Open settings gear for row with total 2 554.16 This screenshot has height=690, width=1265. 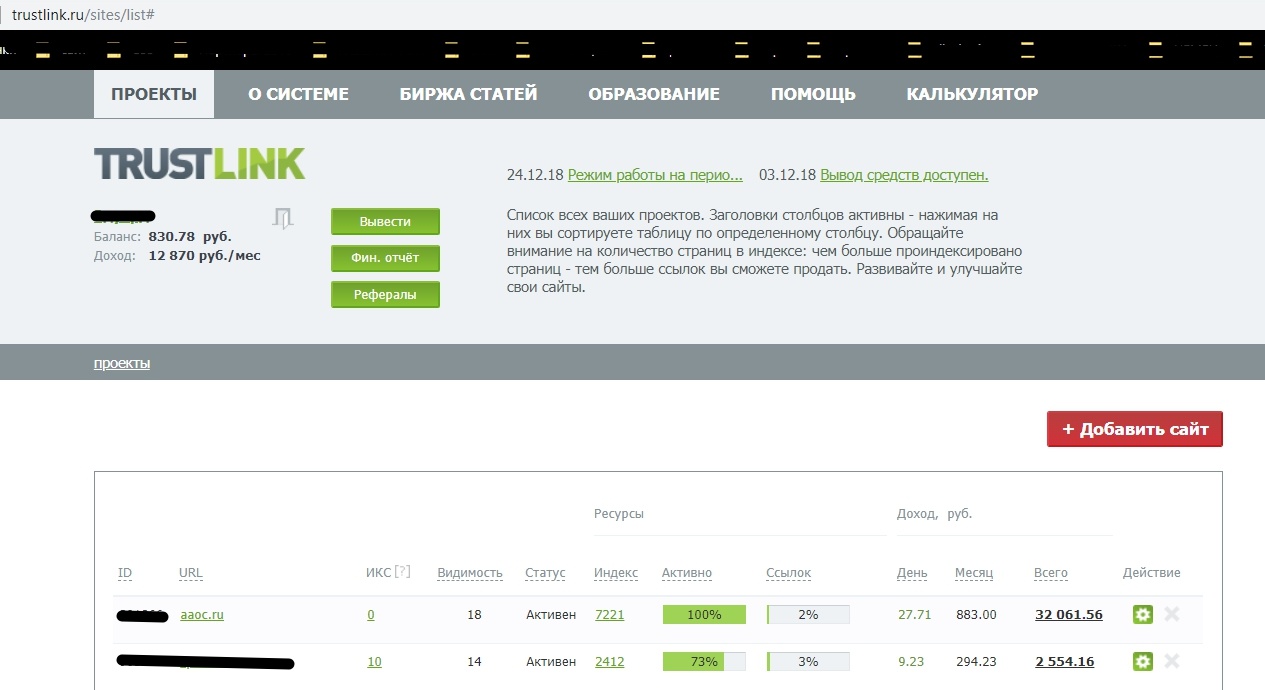point(1143,661)
